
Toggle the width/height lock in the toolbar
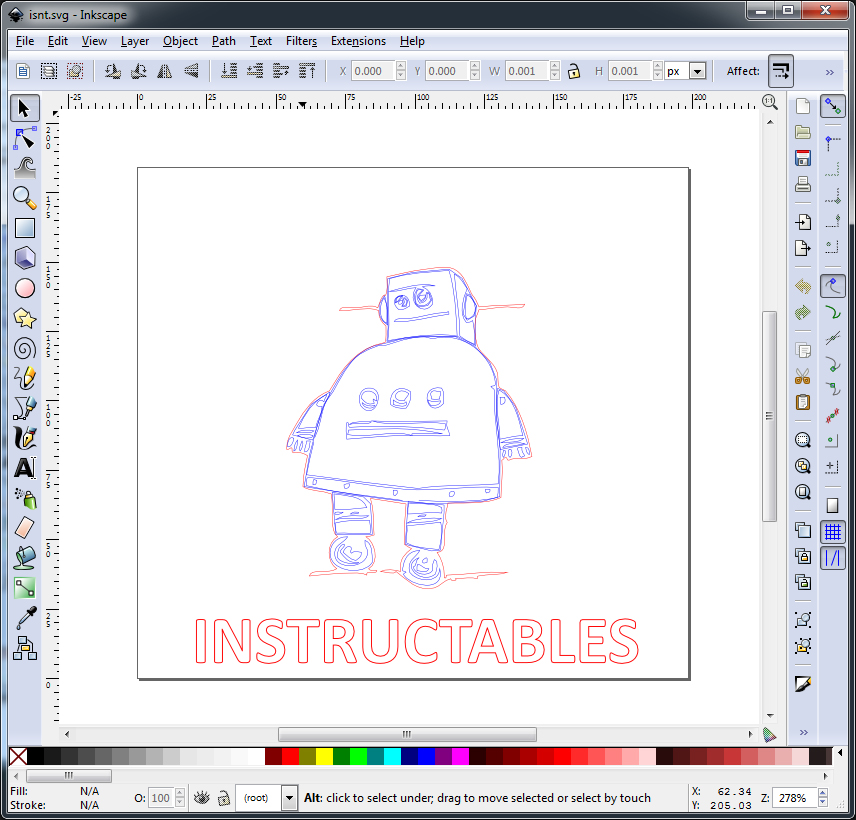click(x=574, y=71)
